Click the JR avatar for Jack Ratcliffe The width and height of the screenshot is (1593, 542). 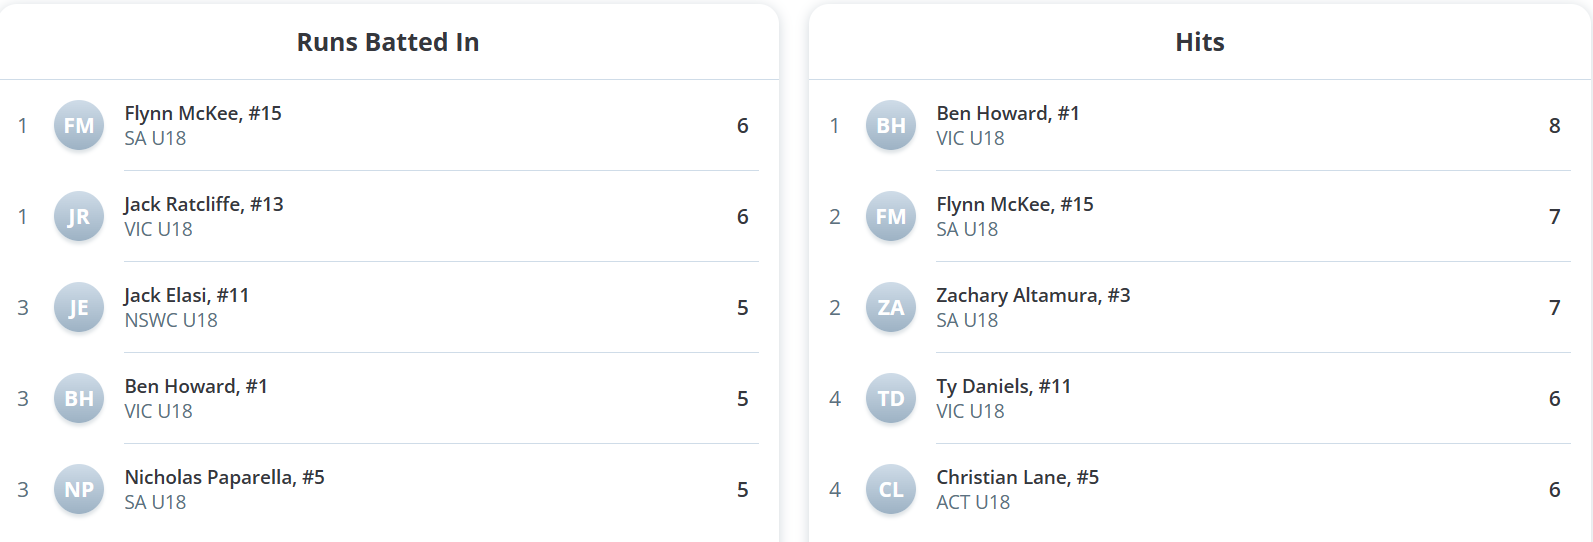tap(79, 217)
